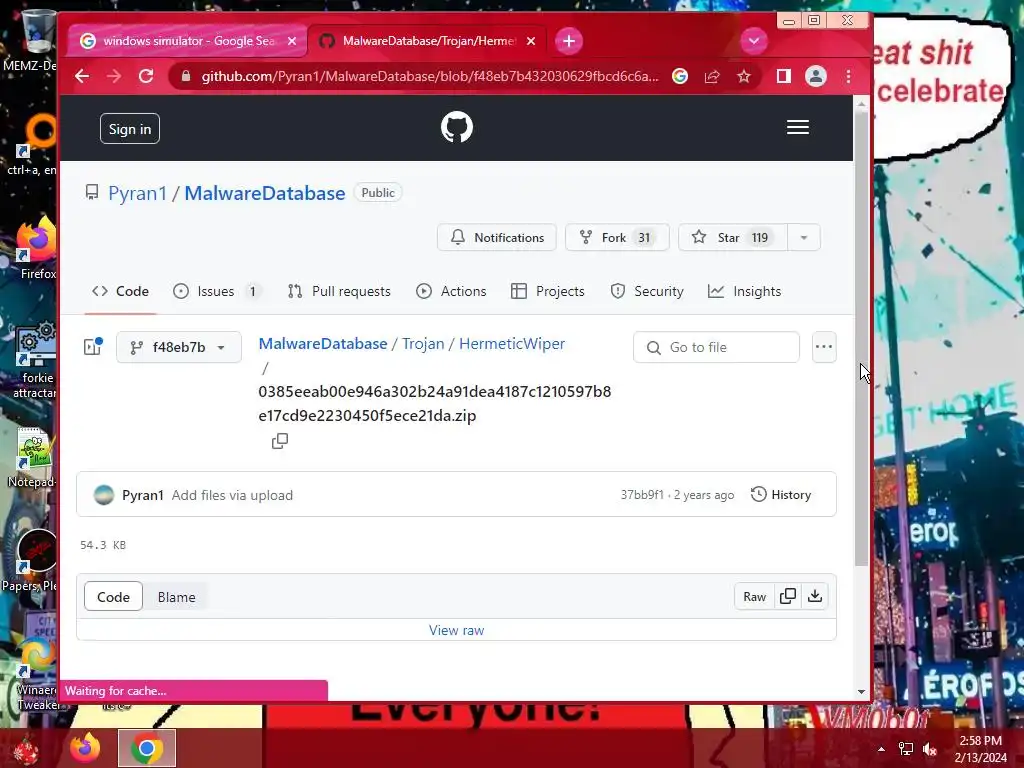The height and width of the screenshot is (768, 1024).
Task: Copy the file path icon
Action: [280, 441]
